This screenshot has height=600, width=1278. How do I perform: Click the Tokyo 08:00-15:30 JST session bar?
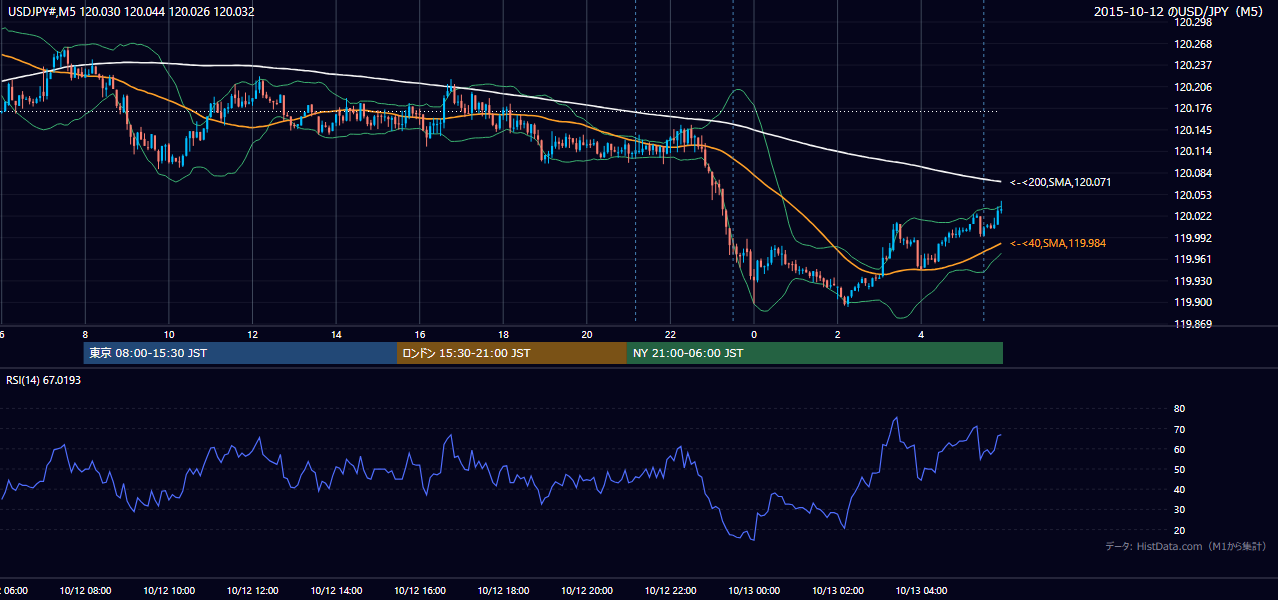pos(241,353)
